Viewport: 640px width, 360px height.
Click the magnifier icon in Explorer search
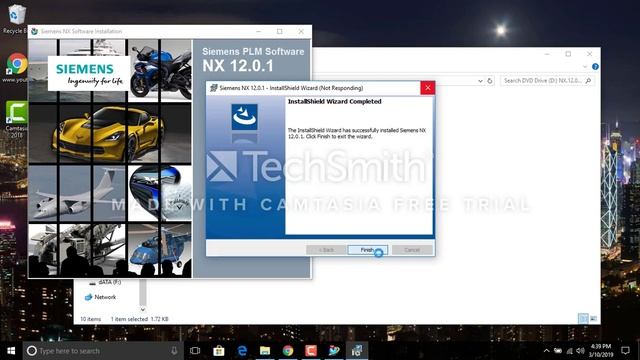588,81
